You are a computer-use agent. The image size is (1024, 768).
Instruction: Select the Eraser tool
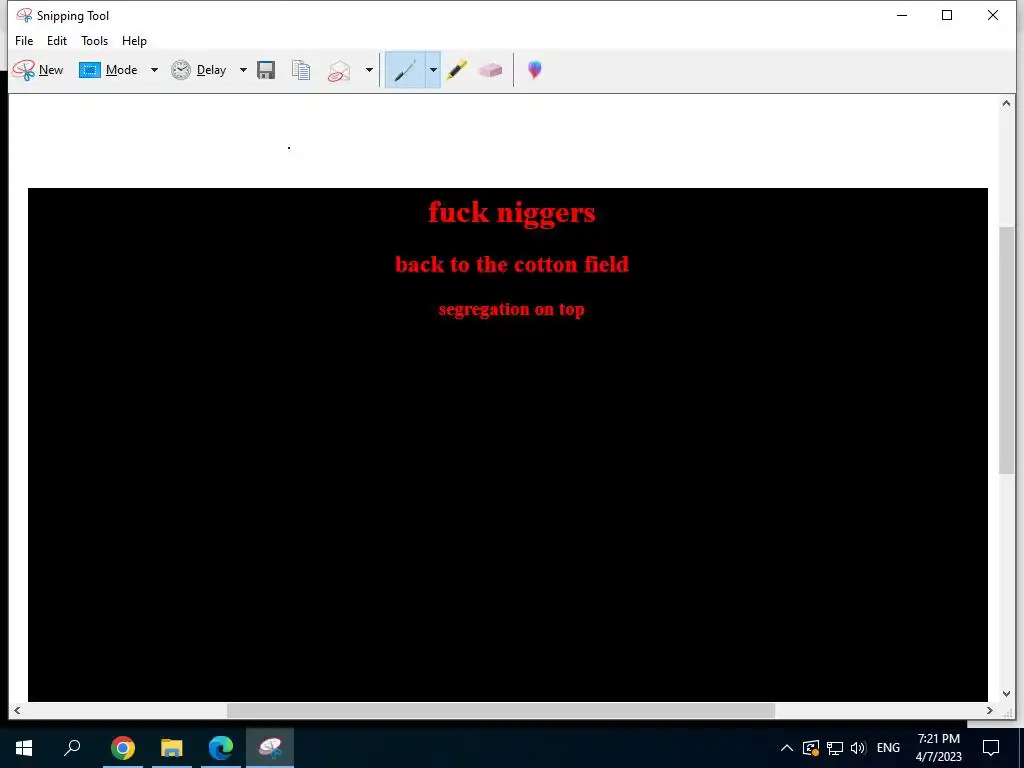click(490, 70)
